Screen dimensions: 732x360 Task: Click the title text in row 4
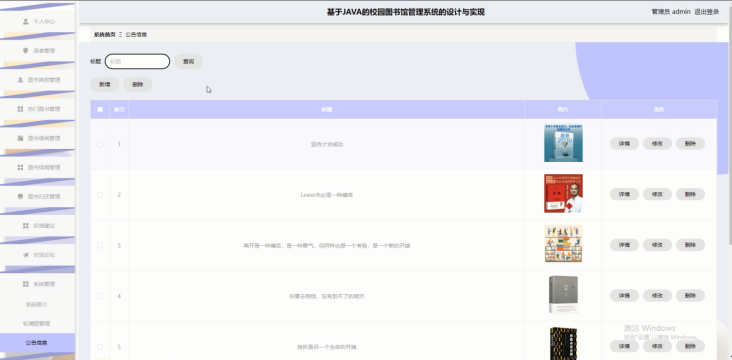click(x=327, y=296)
